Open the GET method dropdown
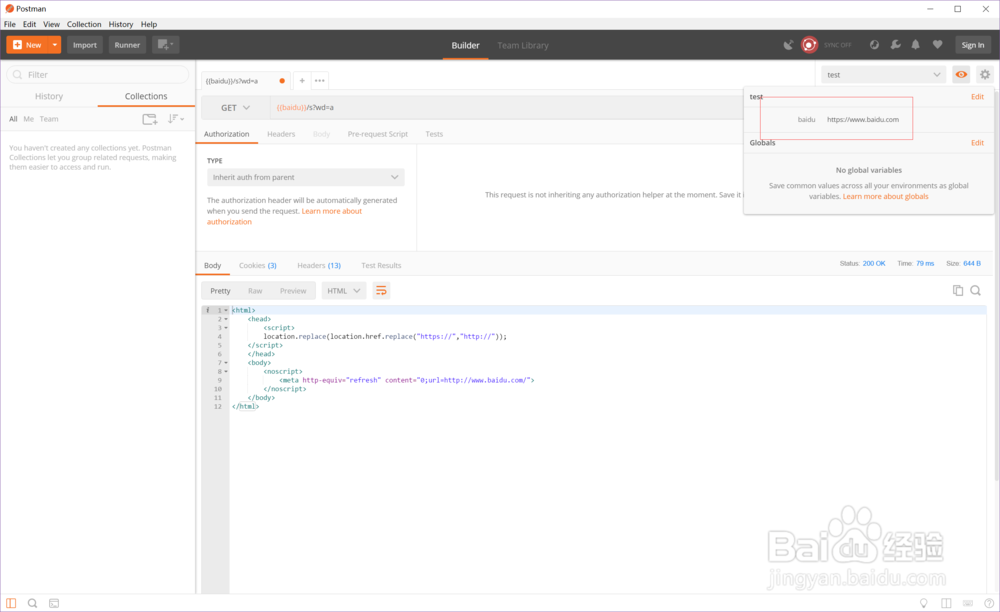 click(235, 108)
